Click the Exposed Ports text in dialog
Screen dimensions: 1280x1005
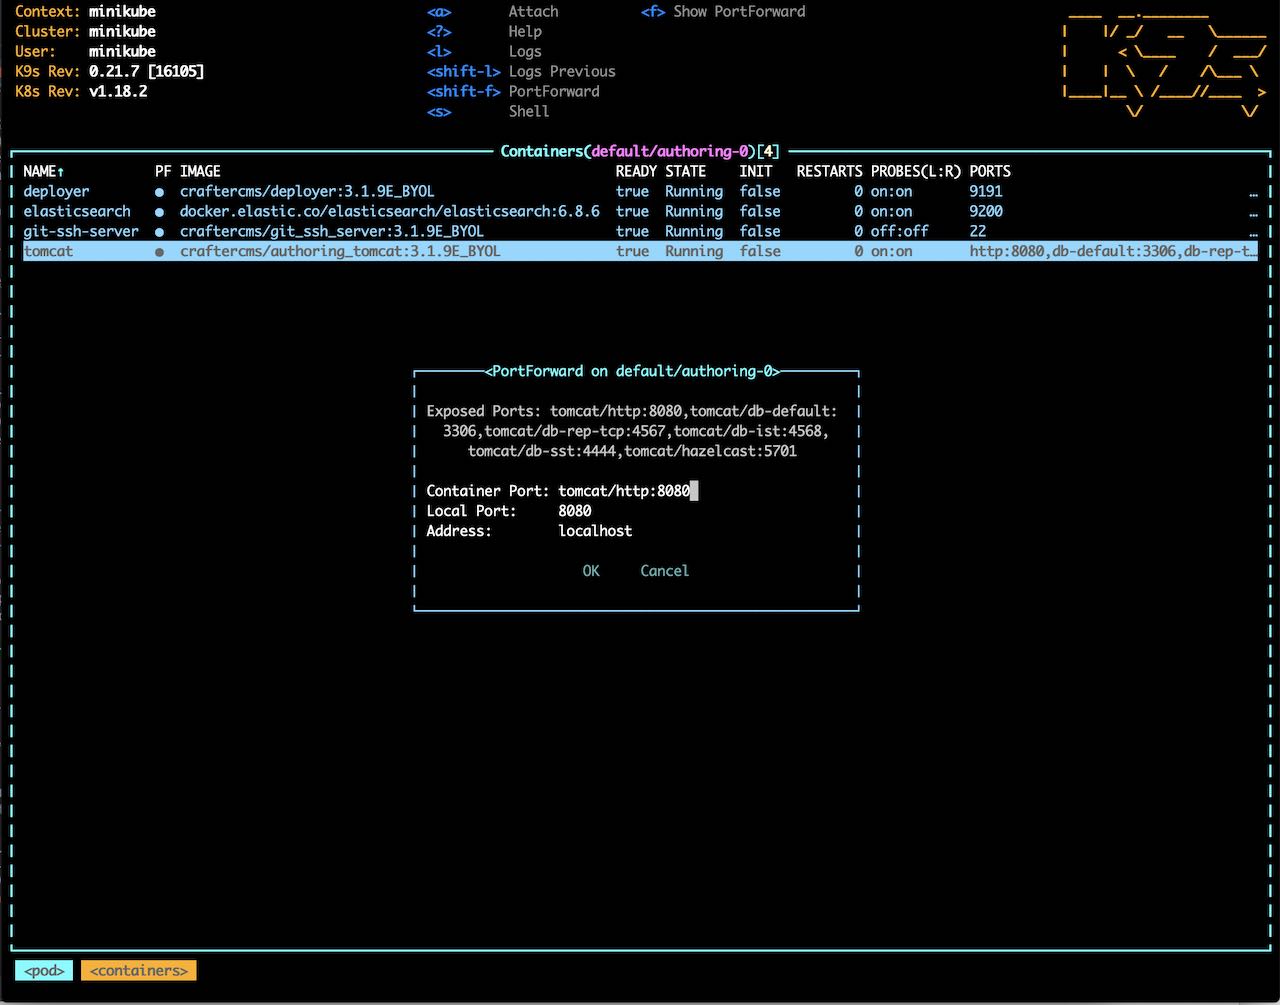632,431
